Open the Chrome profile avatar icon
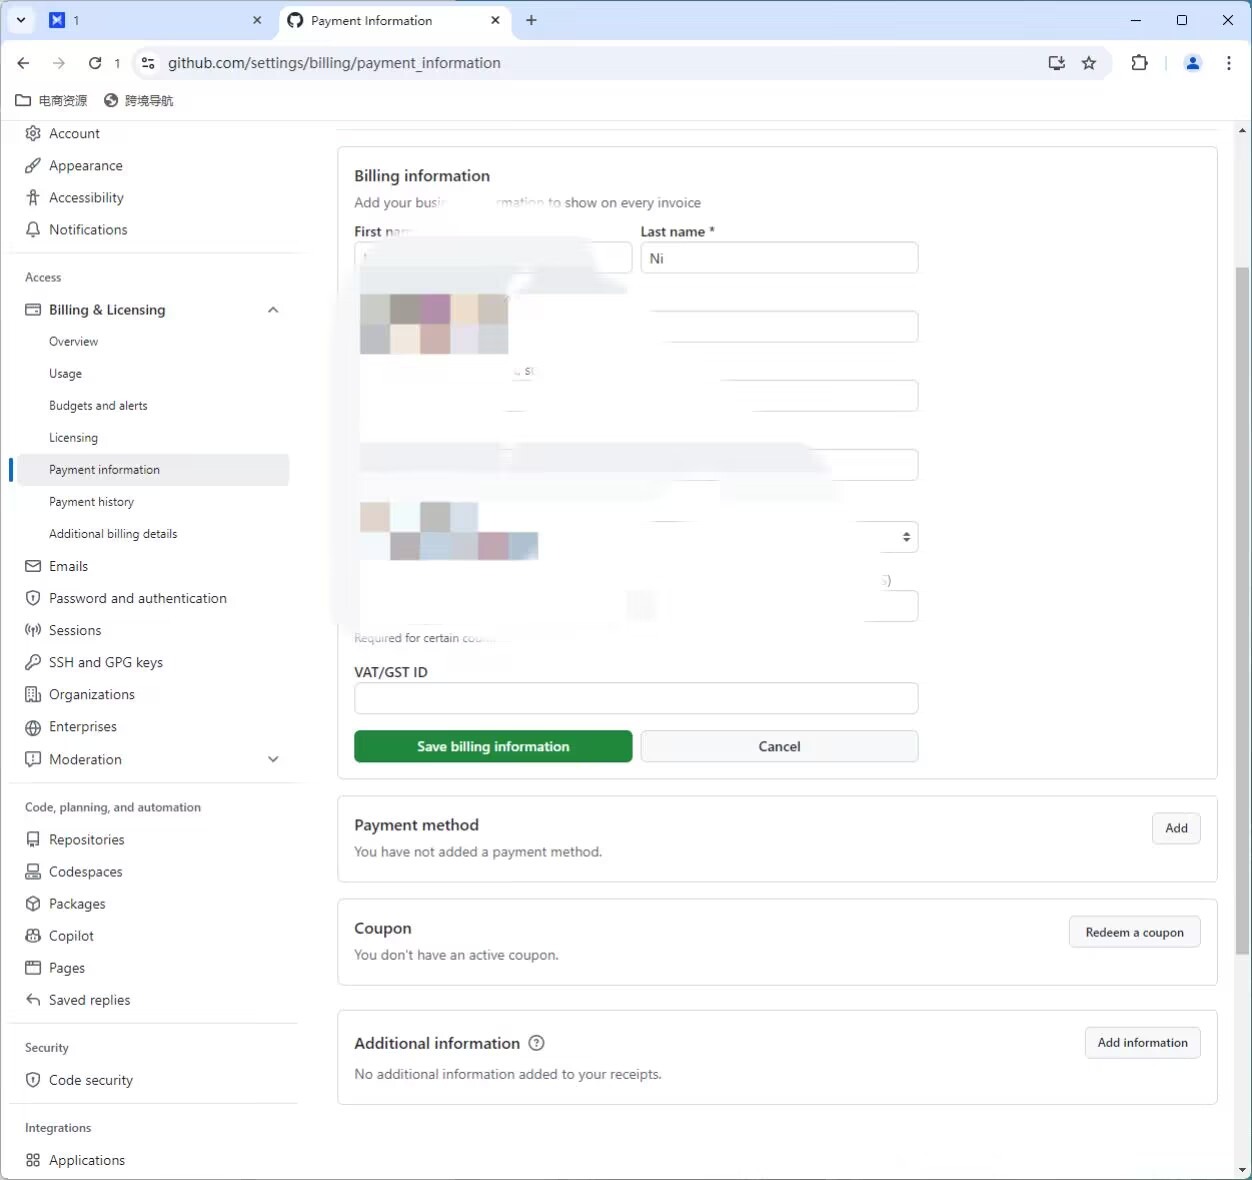 [1192, 63]
